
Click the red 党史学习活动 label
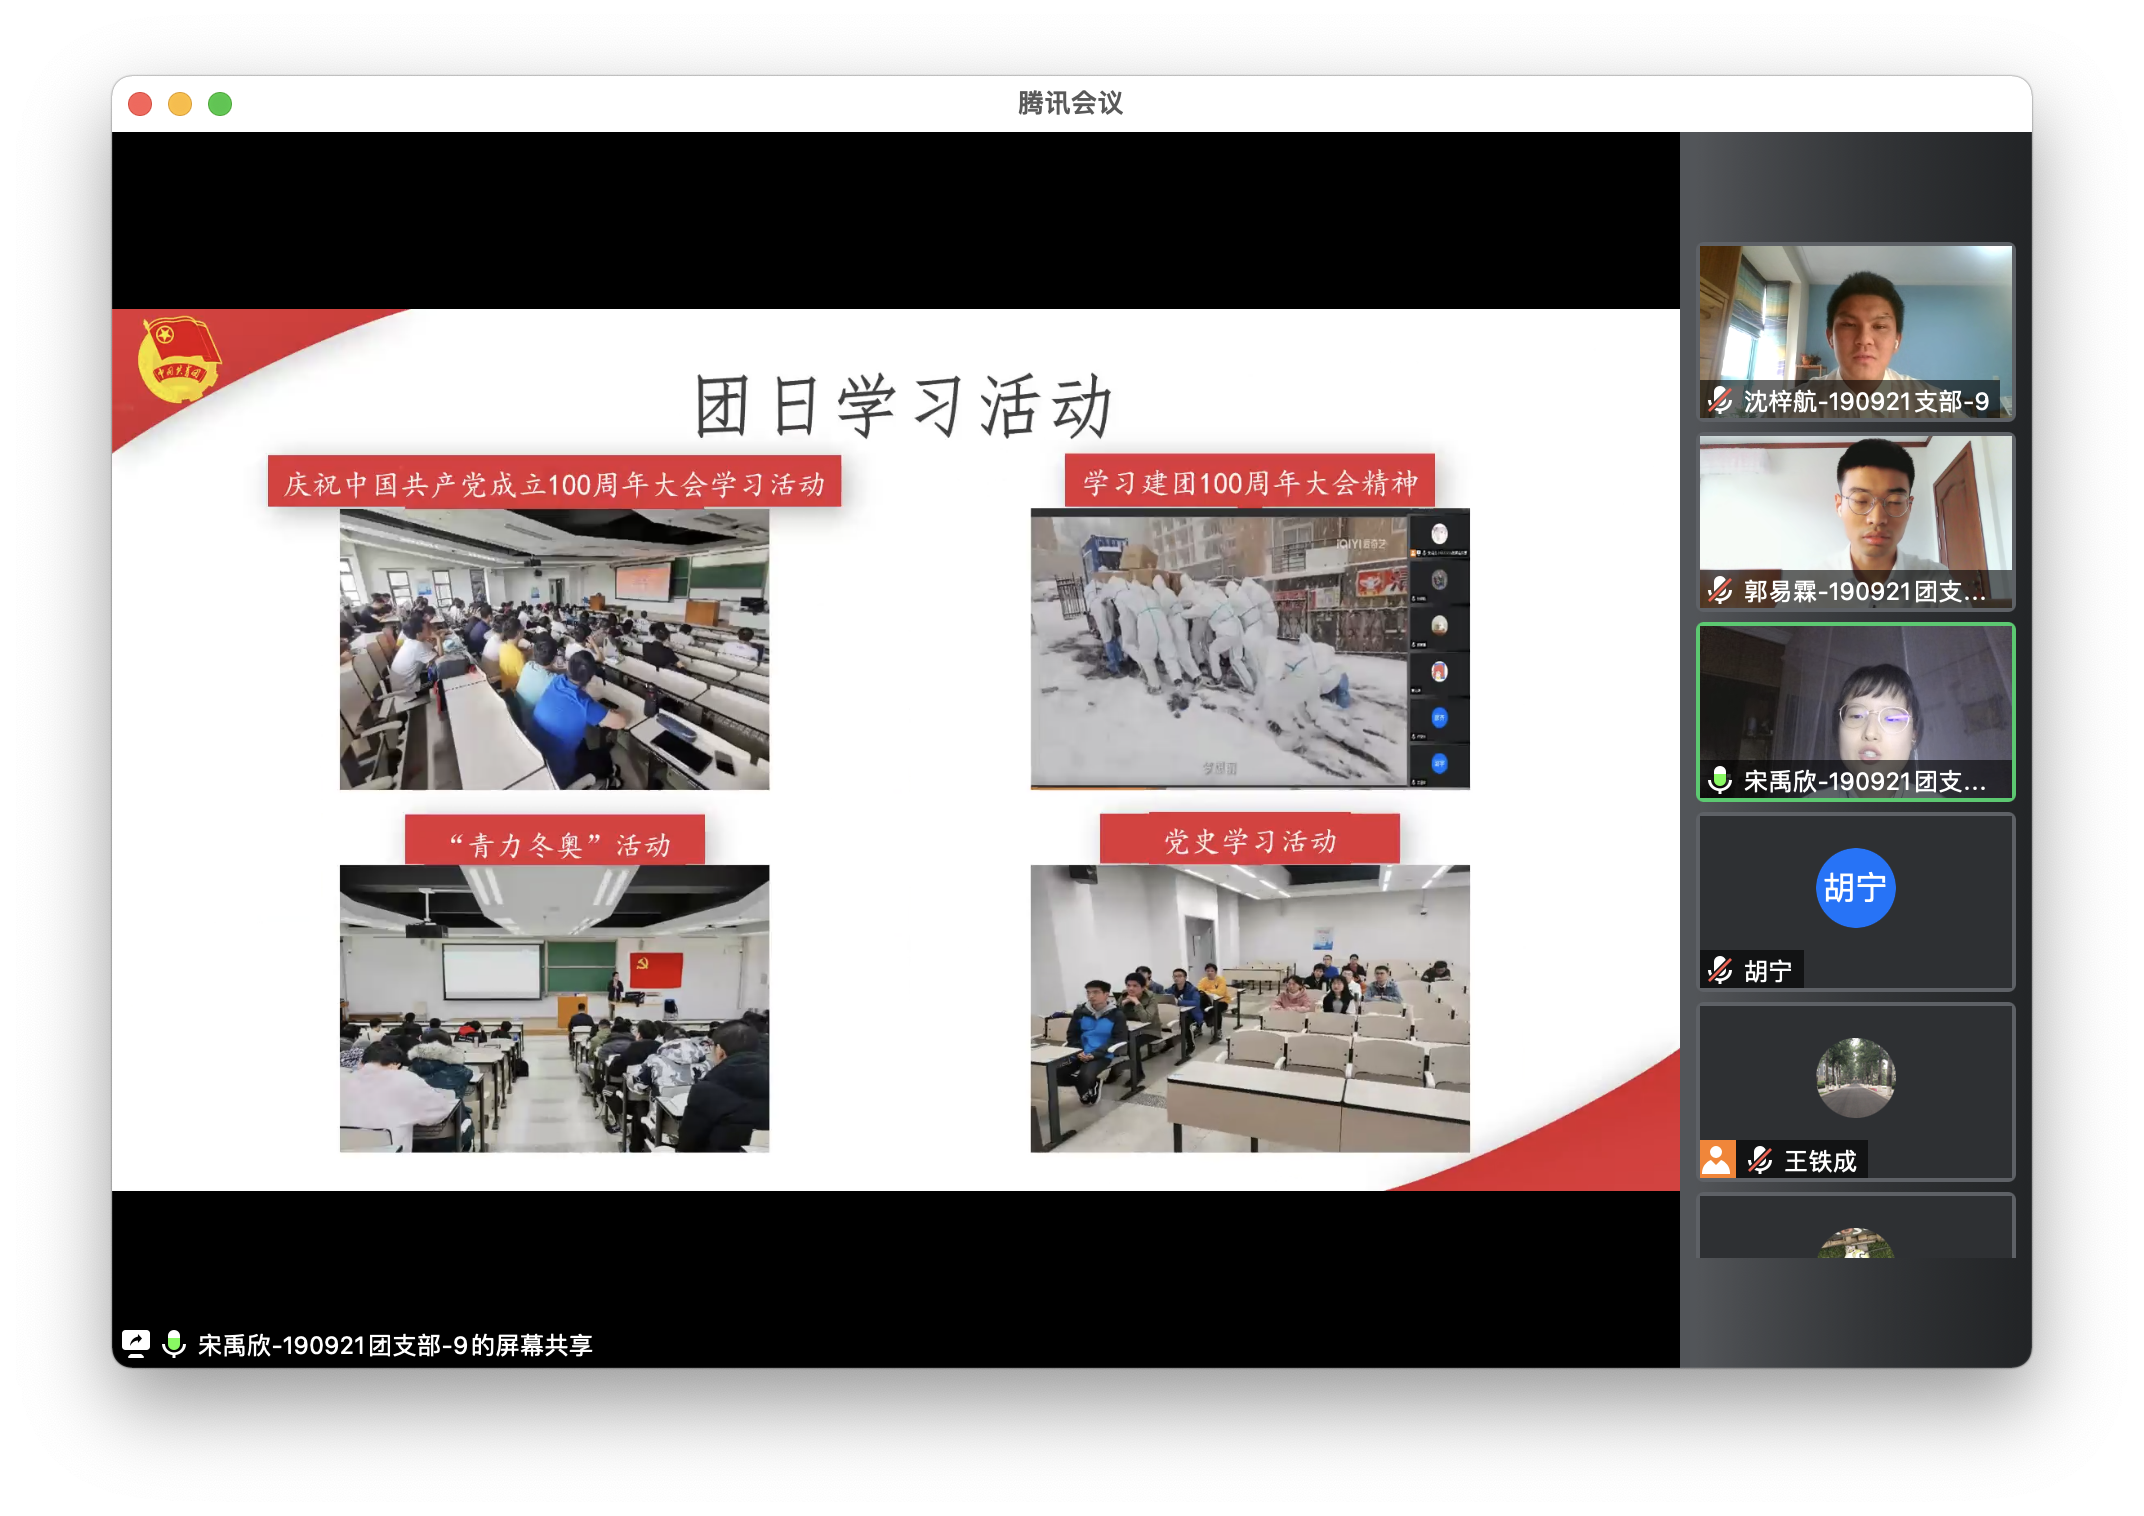click(1249, 841)
